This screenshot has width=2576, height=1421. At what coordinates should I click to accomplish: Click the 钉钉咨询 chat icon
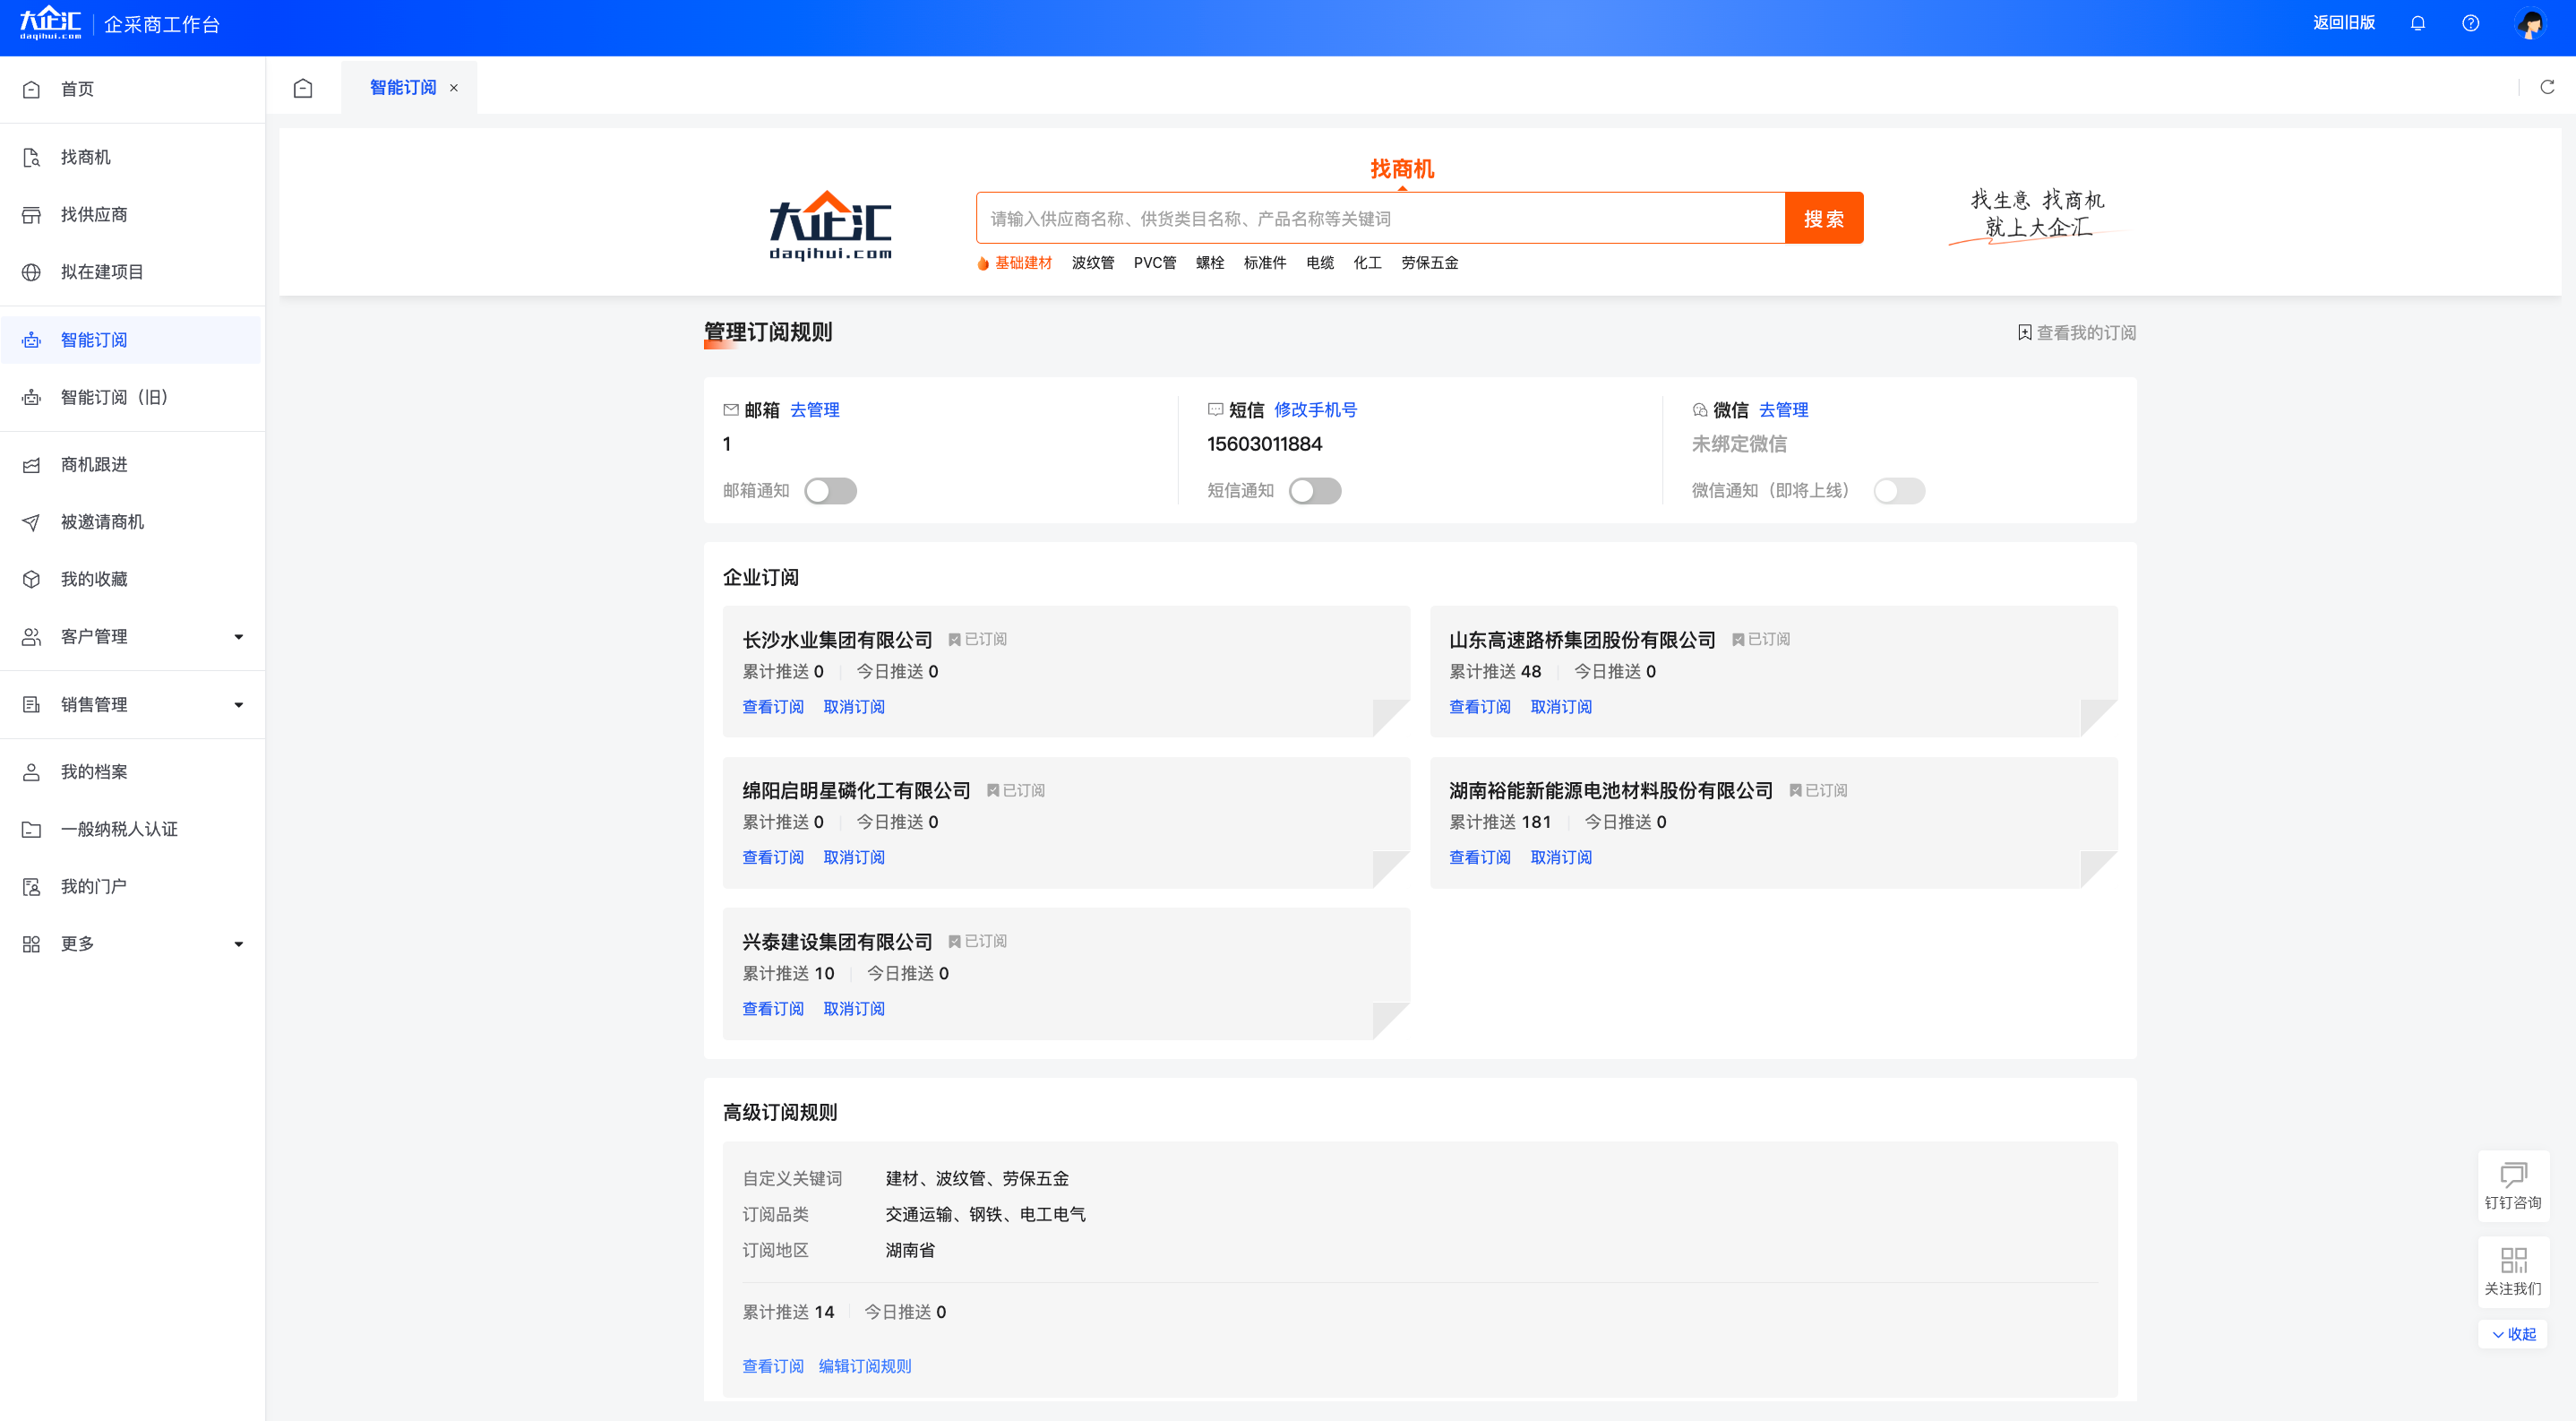(x=2513, y=1174)
